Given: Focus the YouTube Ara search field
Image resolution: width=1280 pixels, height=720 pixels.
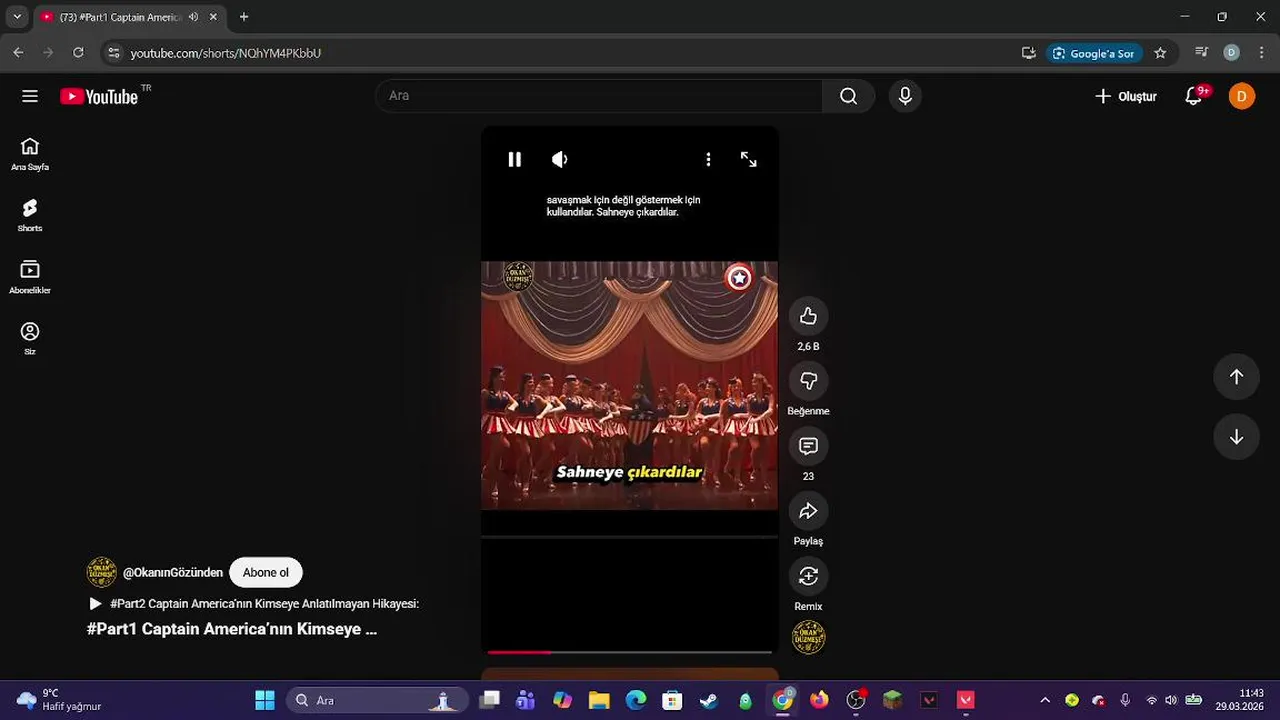Looking at the screenshot, I should click(x=599, y=96).
